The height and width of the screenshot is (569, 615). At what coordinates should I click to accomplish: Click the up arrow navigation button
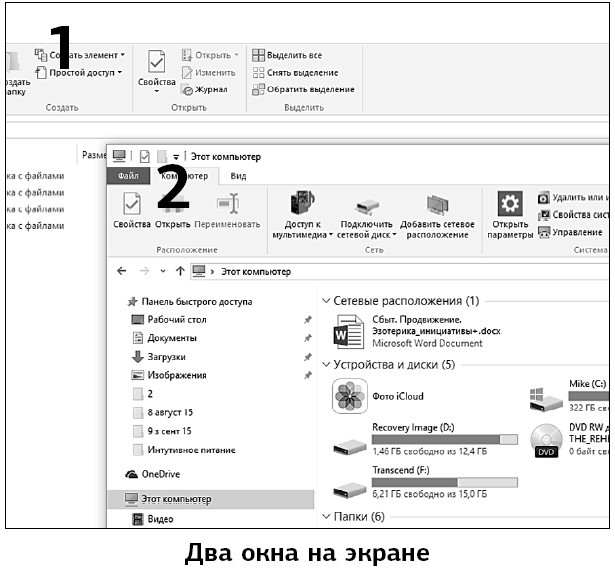[x=180, y=271]
